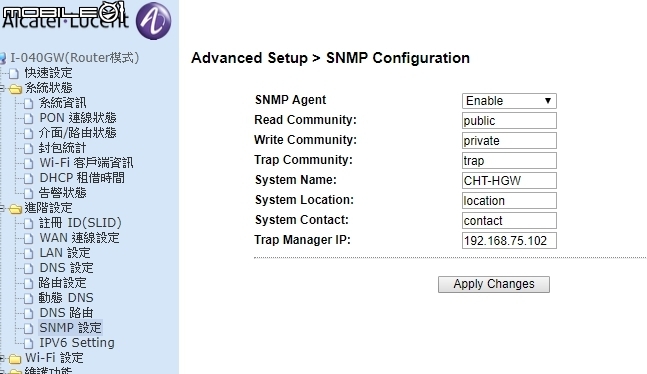This screenshot has width=647, height=374.
Task: Click the Wi-Fi 設定 folder icon
Action: pos(15,359)
